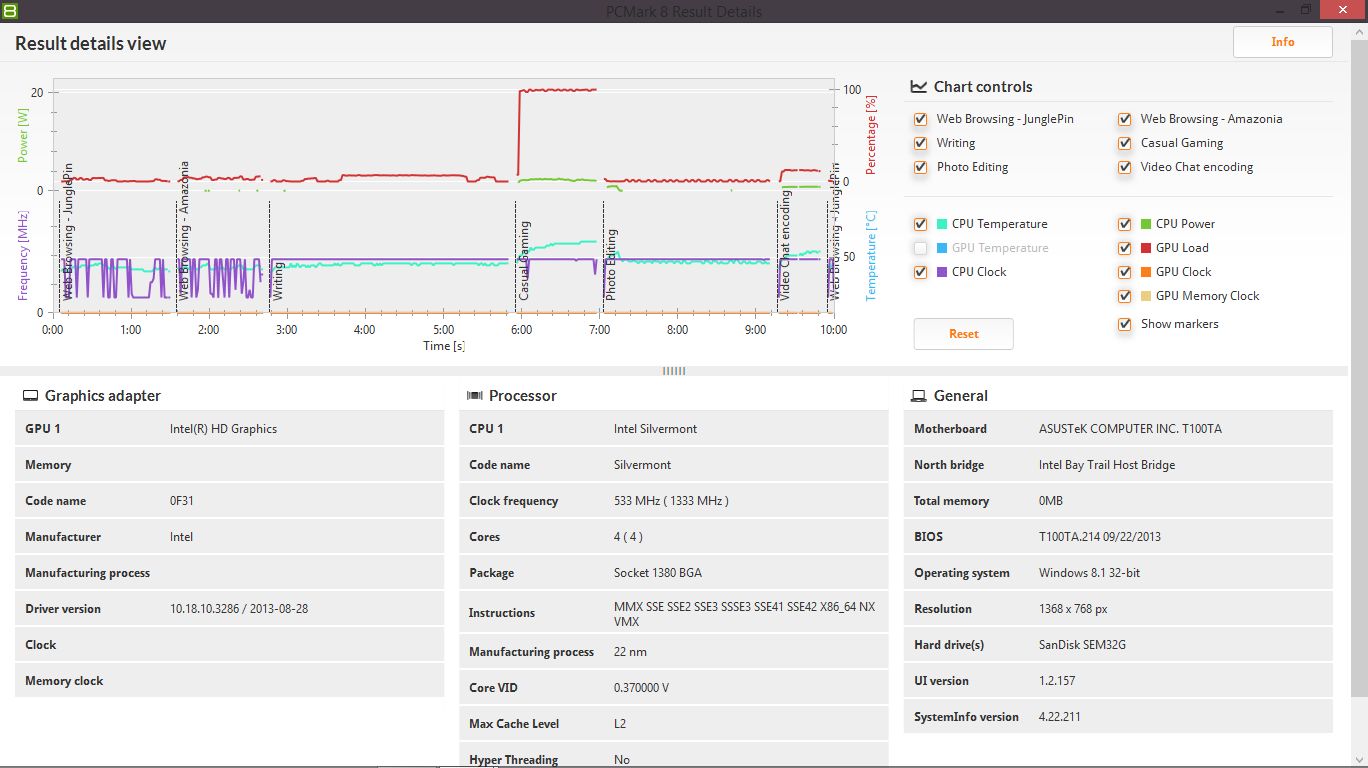Select the Amazonia marker label on the chart
The width and height of the screenshot is (1368, 768).
[x=185, y=231]
